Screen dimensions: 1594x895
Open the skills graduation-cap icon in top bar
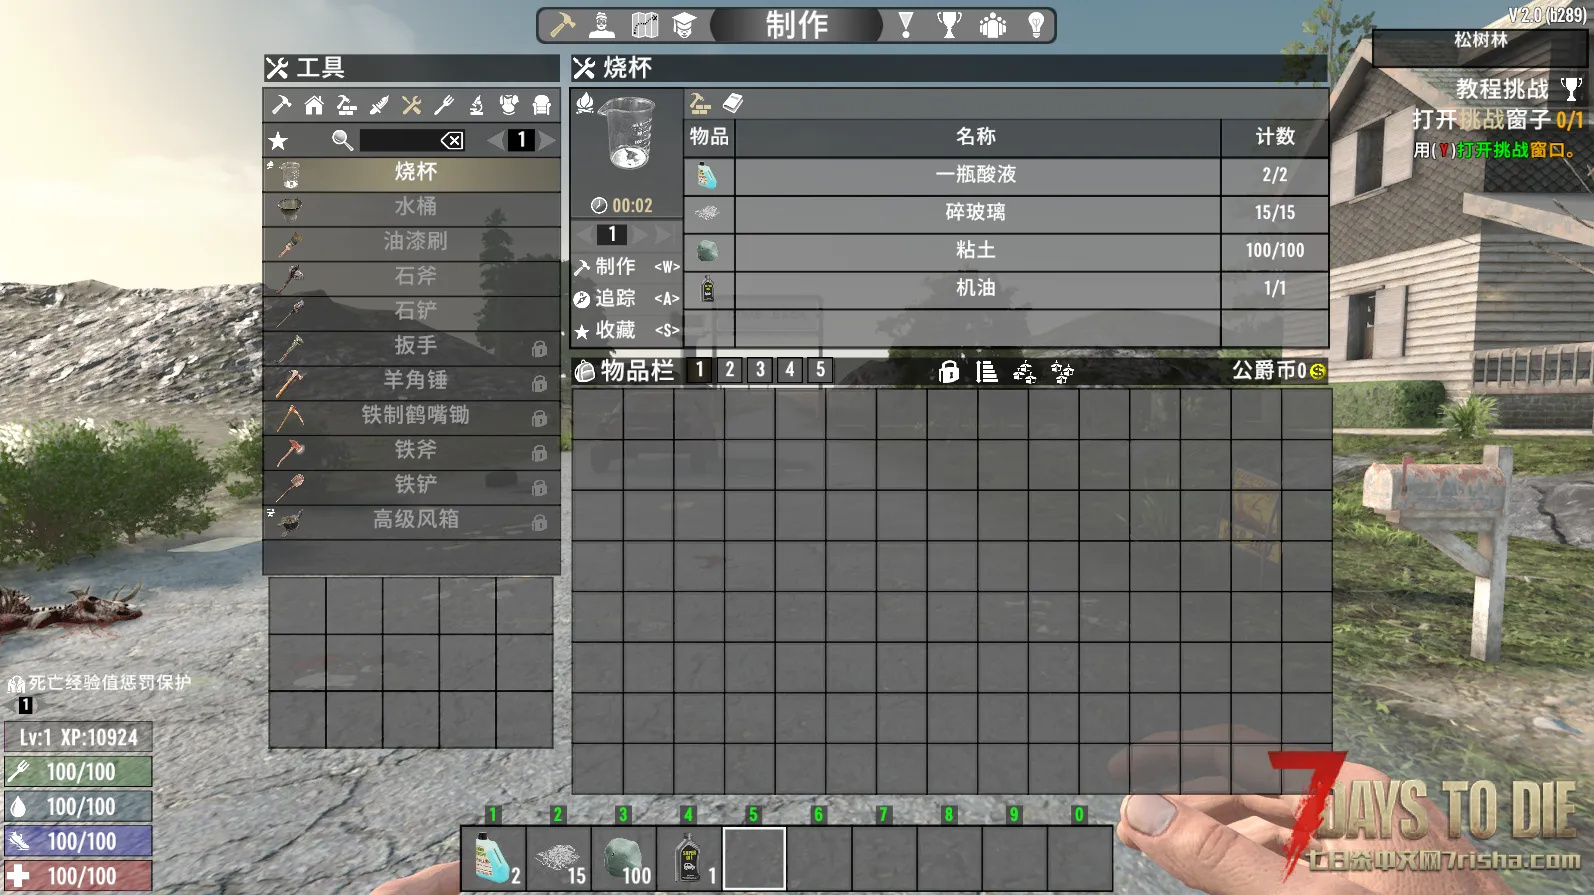[684, 24]
